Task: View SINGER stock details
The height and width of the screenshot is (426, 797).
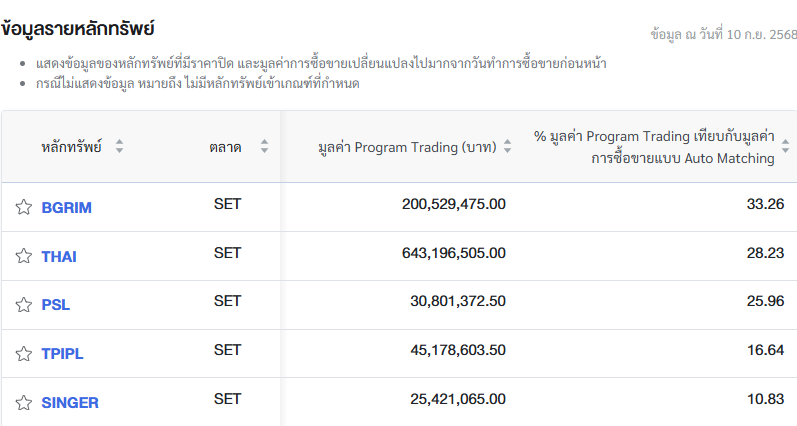Action: click(70, 403)
